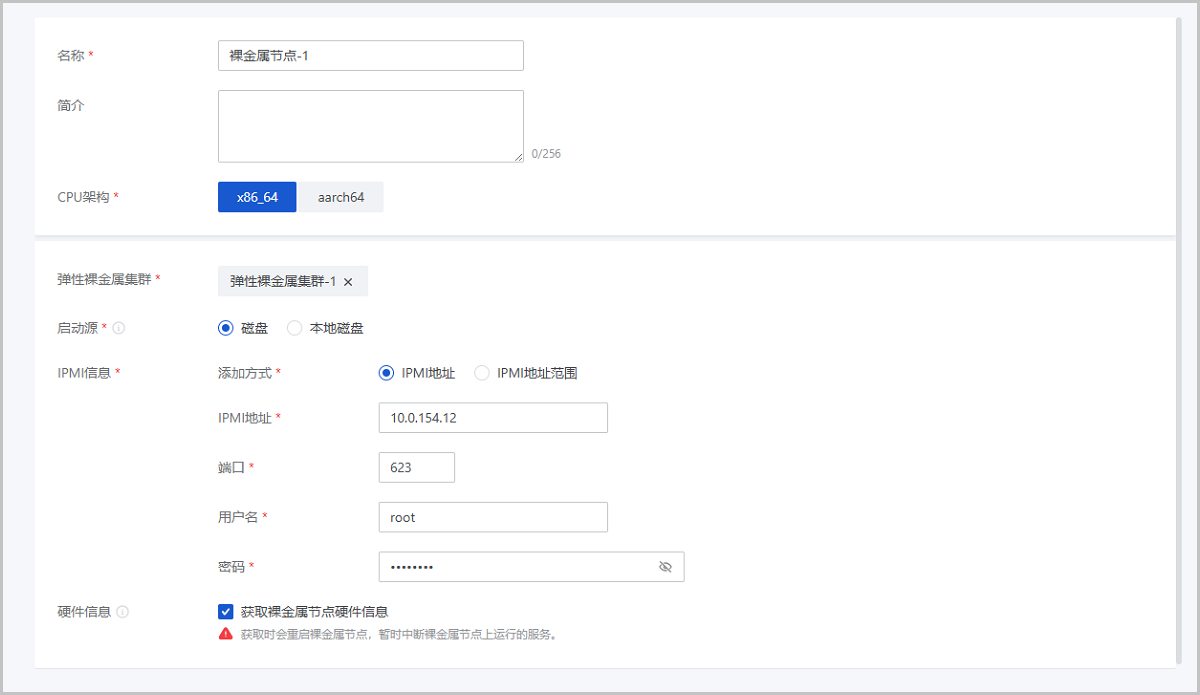Select the 磁盘 boot source radio button
This screenshot has width=1200, height=695.
226,328
